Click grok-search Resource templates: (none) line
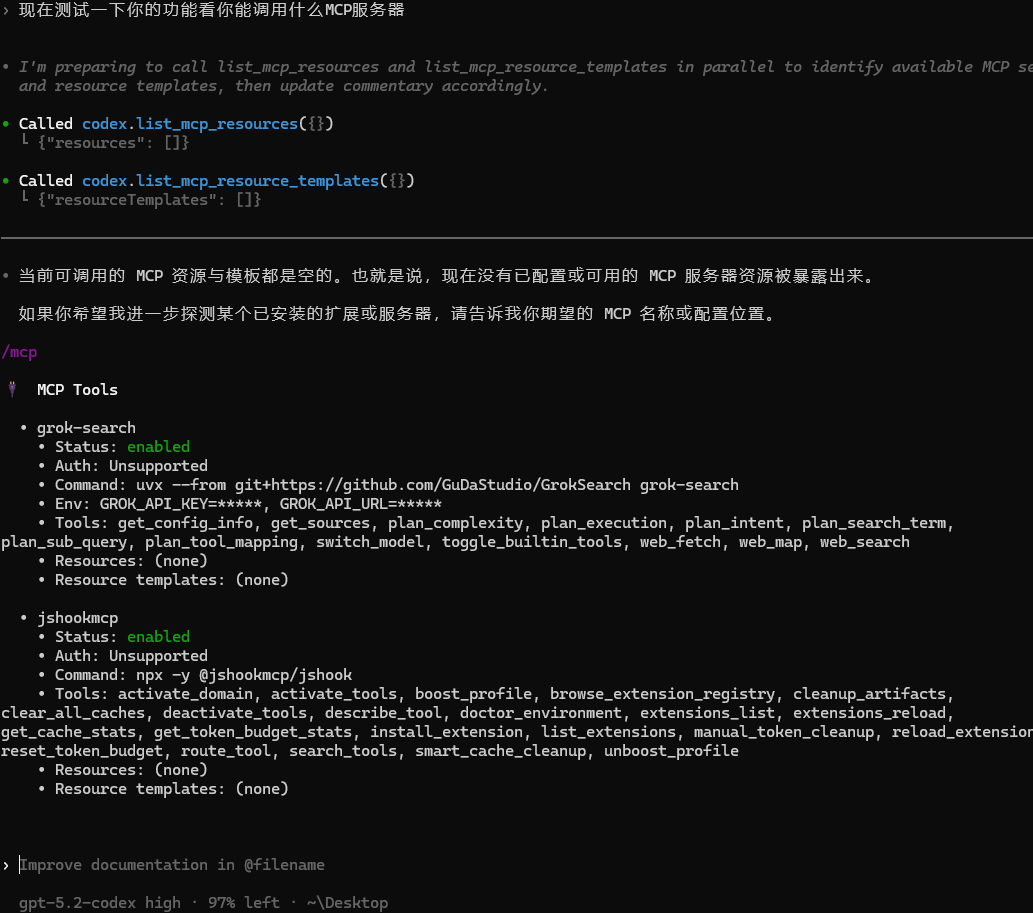The image size is (1033, 913). click(171, 580)
